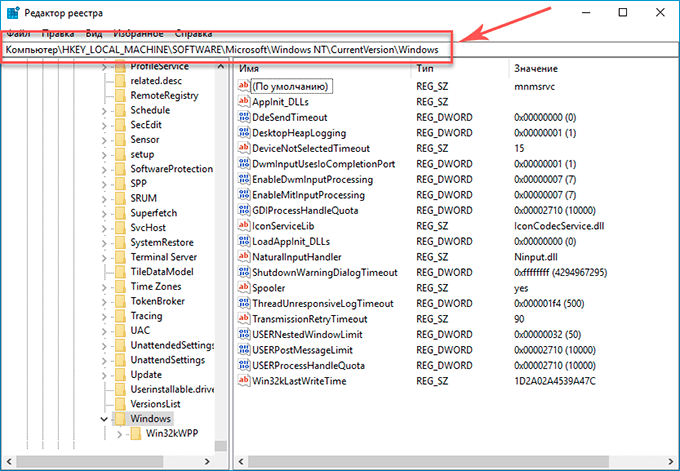Click the string icon for AppInit_DLLs

(244, 101)
